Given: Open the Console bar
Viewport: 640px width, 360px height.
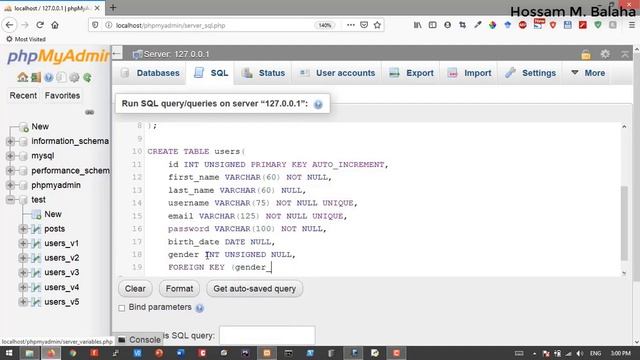Looking at the screenshot, I should [139, 340].
